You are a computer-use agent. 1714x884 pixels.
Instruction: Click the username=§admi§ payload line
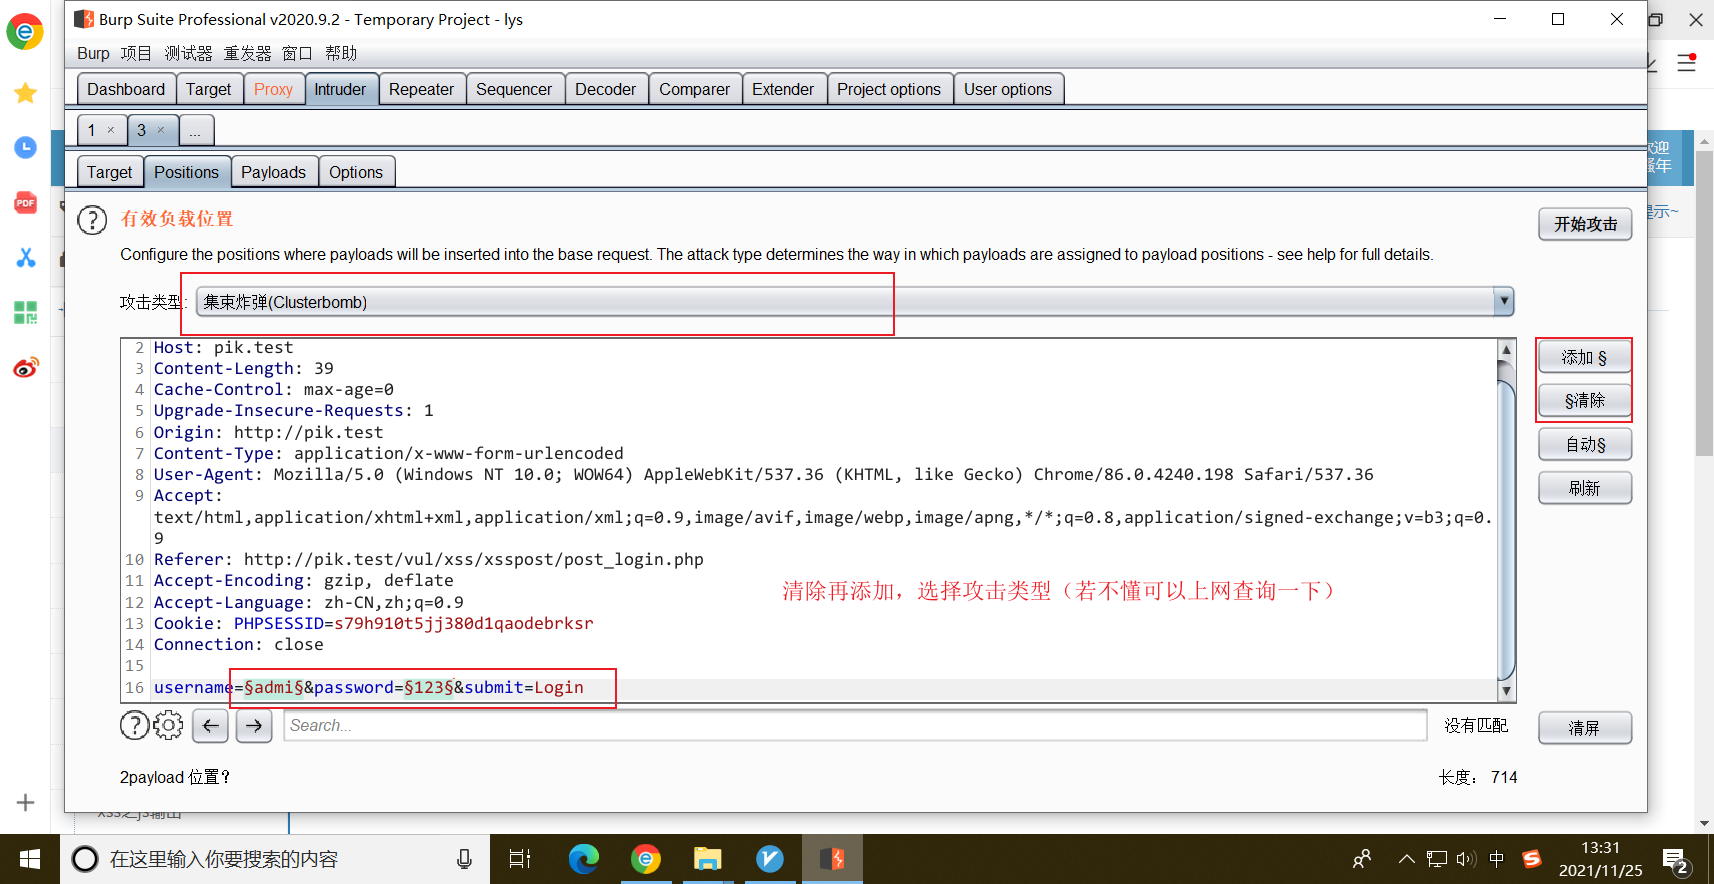click(x=368, y=687)
